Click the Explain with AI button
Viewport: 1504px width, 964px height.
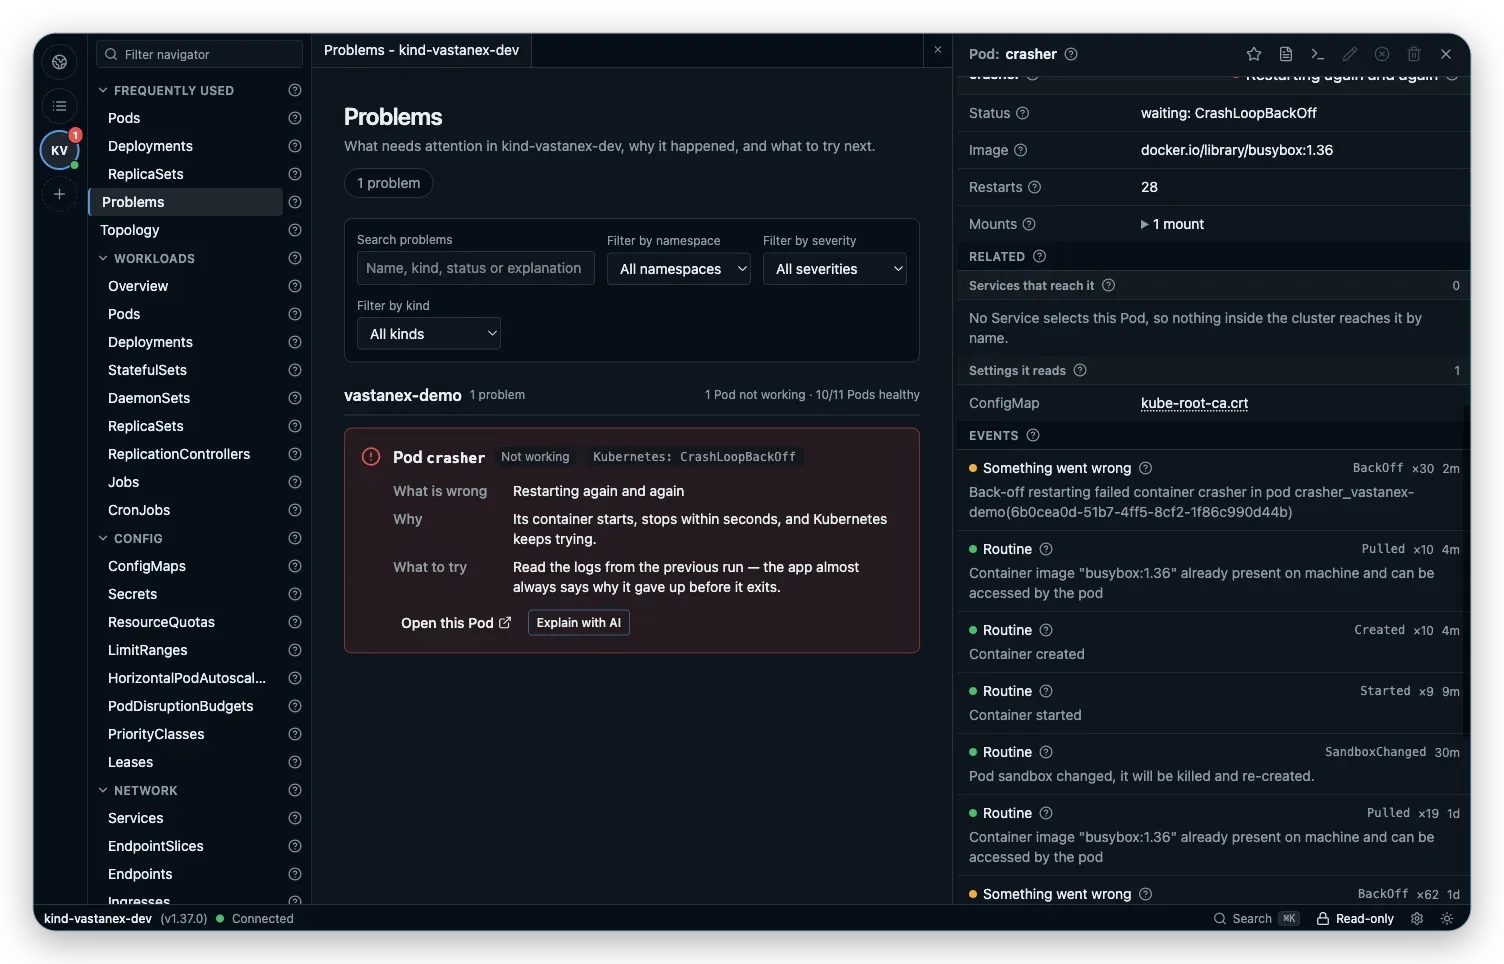pos(579,623)
